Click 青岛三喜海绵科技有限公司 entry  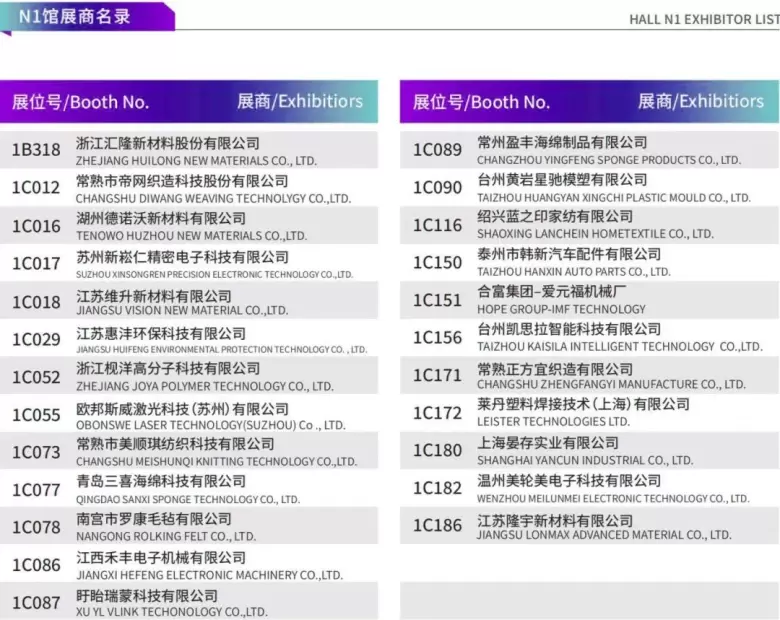point(161,481)
